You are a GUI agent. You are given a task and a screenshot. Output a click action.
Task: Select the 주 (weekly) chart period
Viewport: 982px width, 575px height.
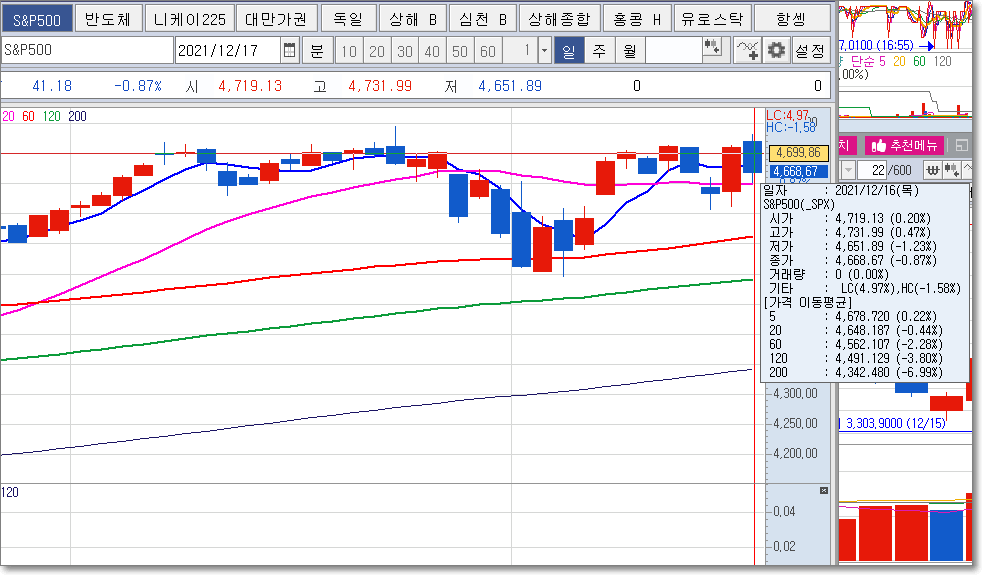coord(599,51)
